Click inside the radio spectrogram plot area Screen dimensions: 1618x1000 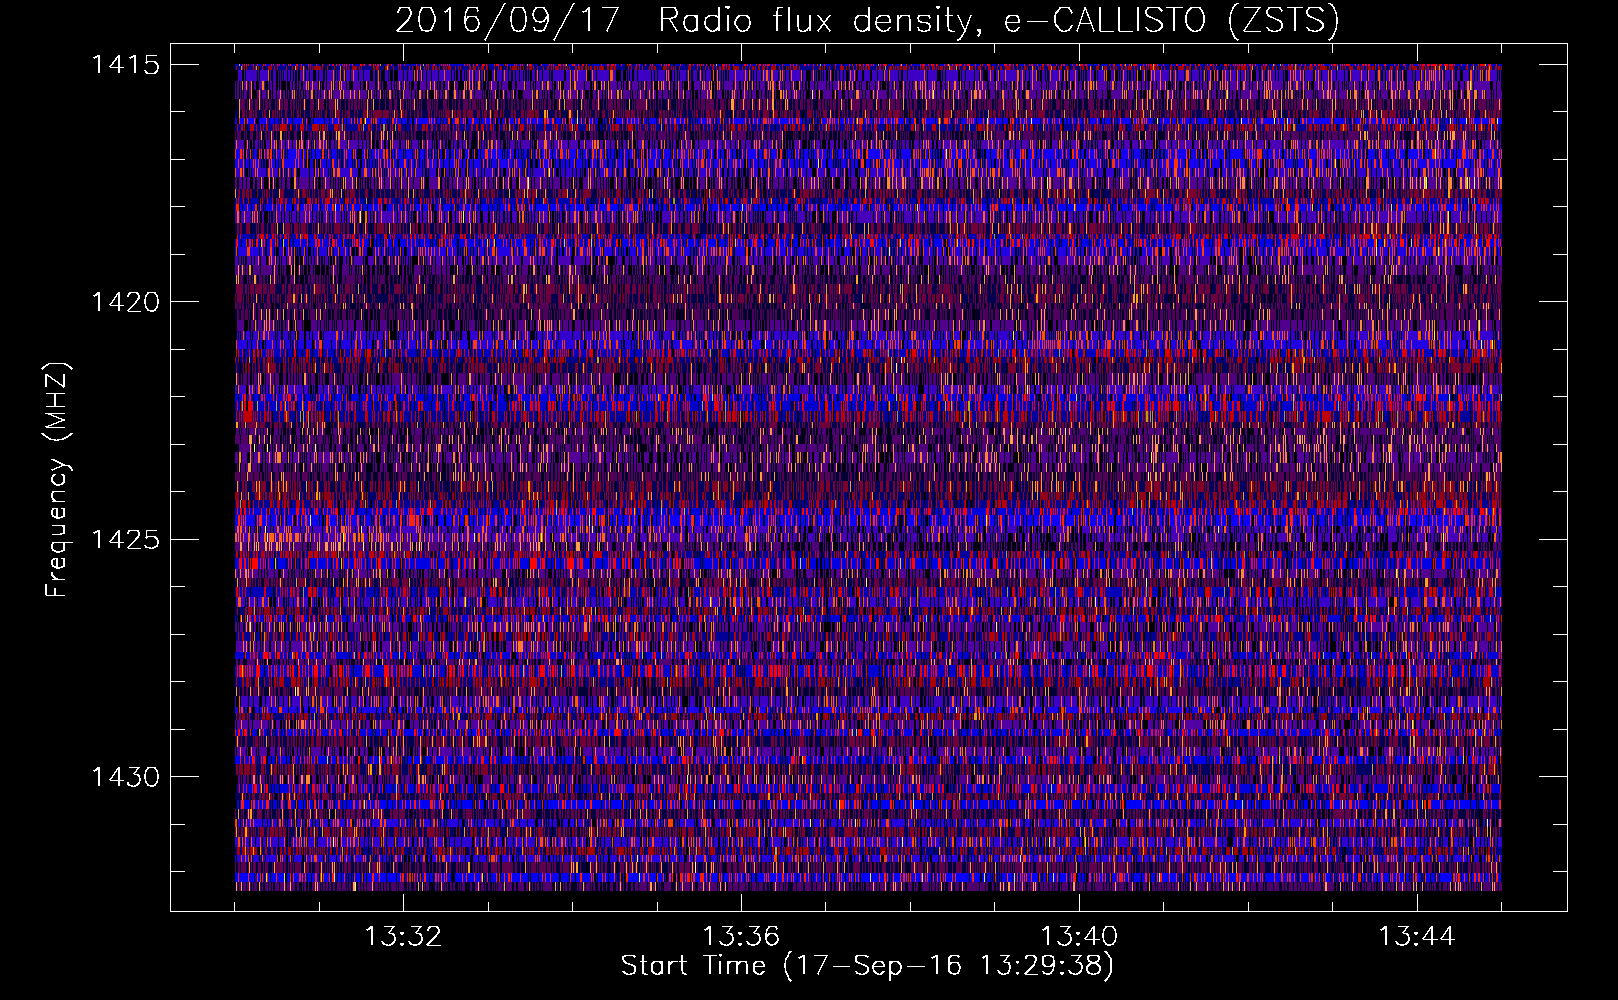pos(868,477)
